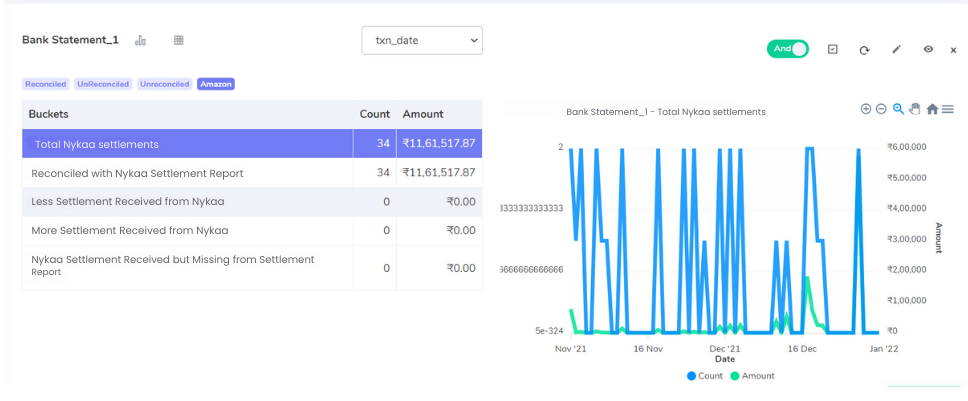
Task: Refresh the Bank Statement_1 widget
Action: (x=864, y=50)
